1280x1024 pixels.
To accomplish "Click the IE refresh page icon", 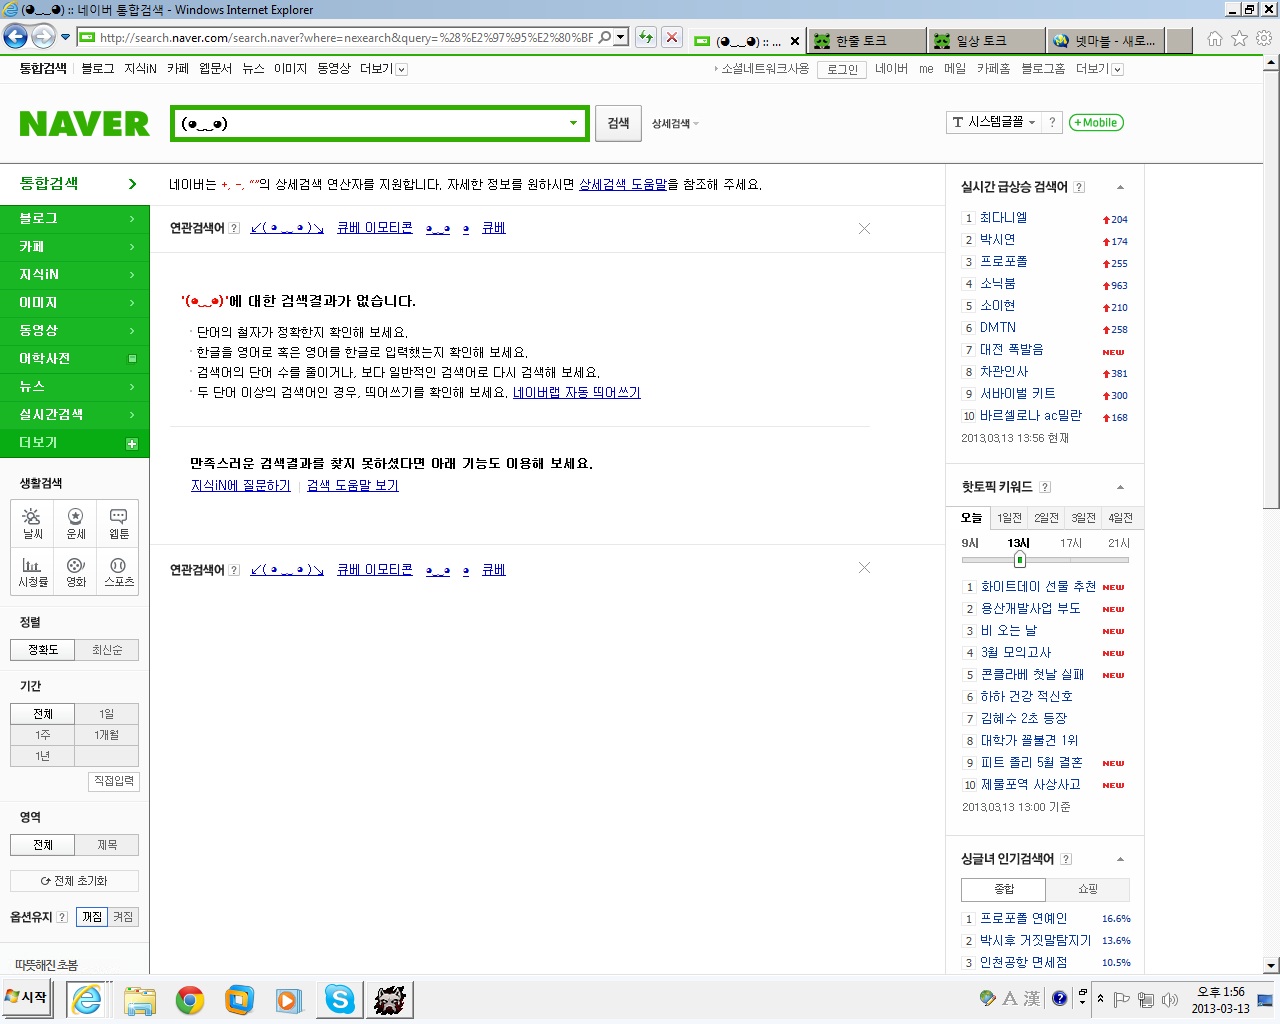I will click(x=646, y=38).
